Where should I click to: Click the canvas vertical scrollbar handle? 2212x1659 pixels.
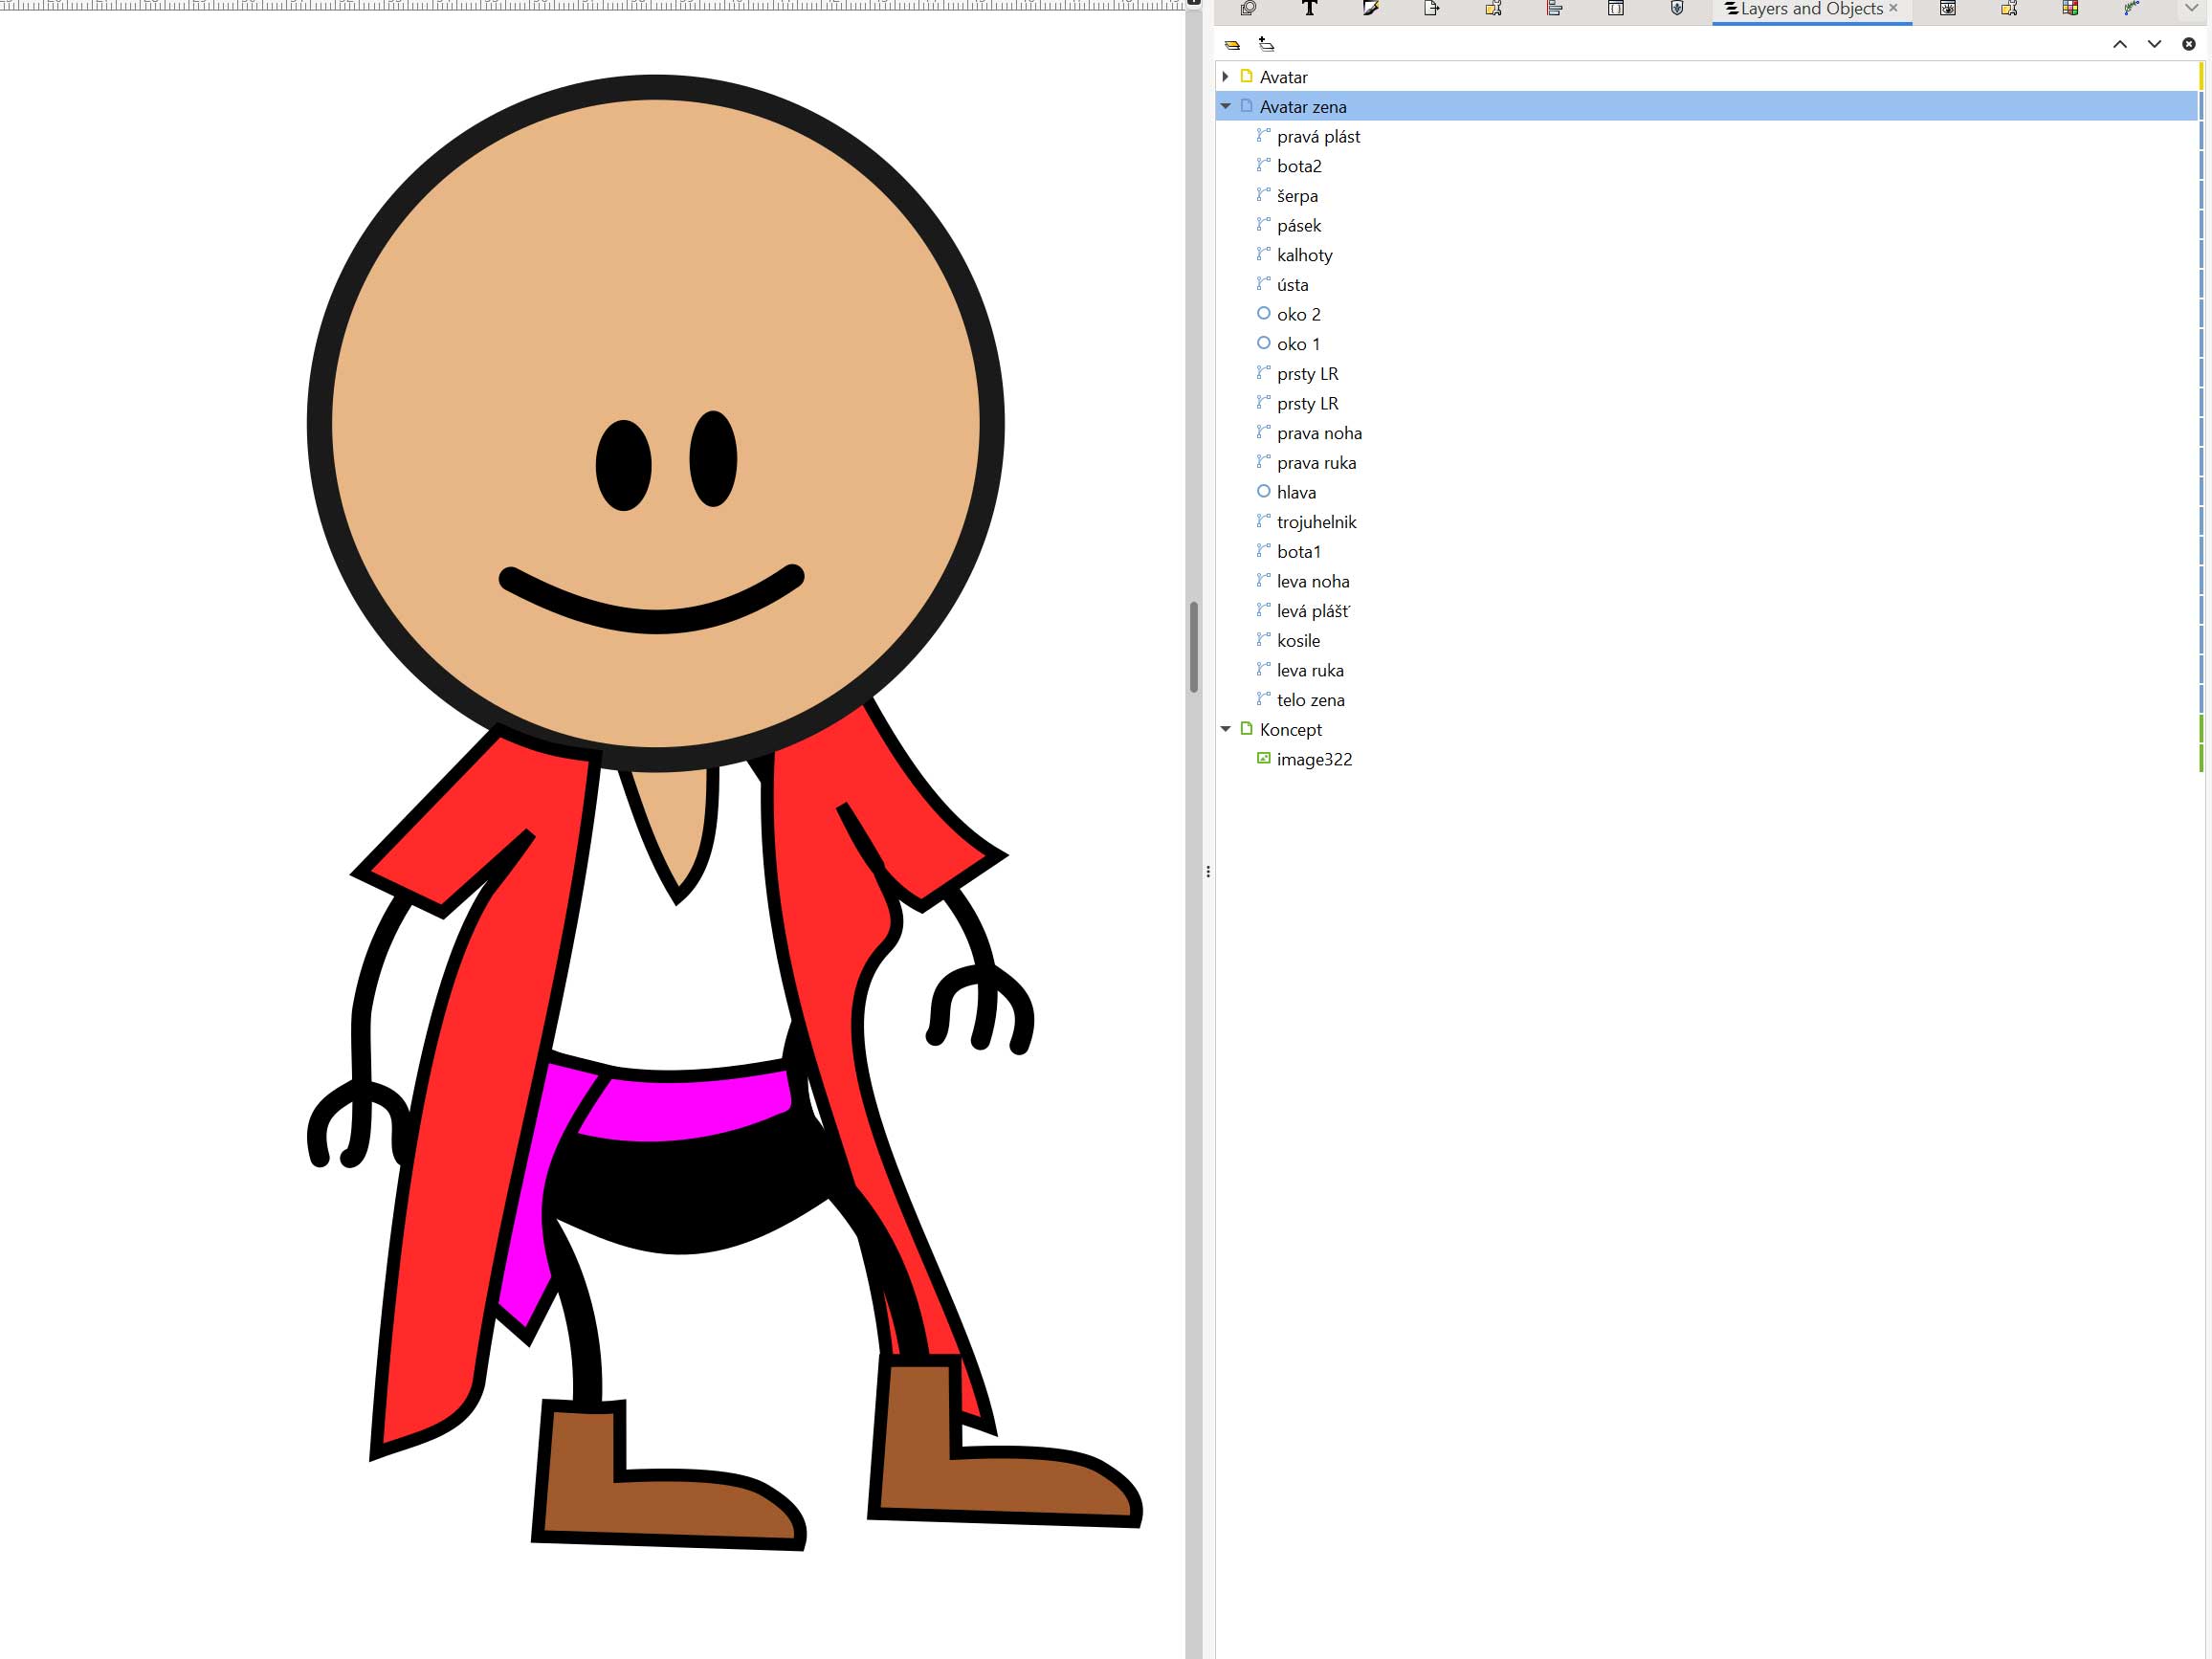point(1194,646)
